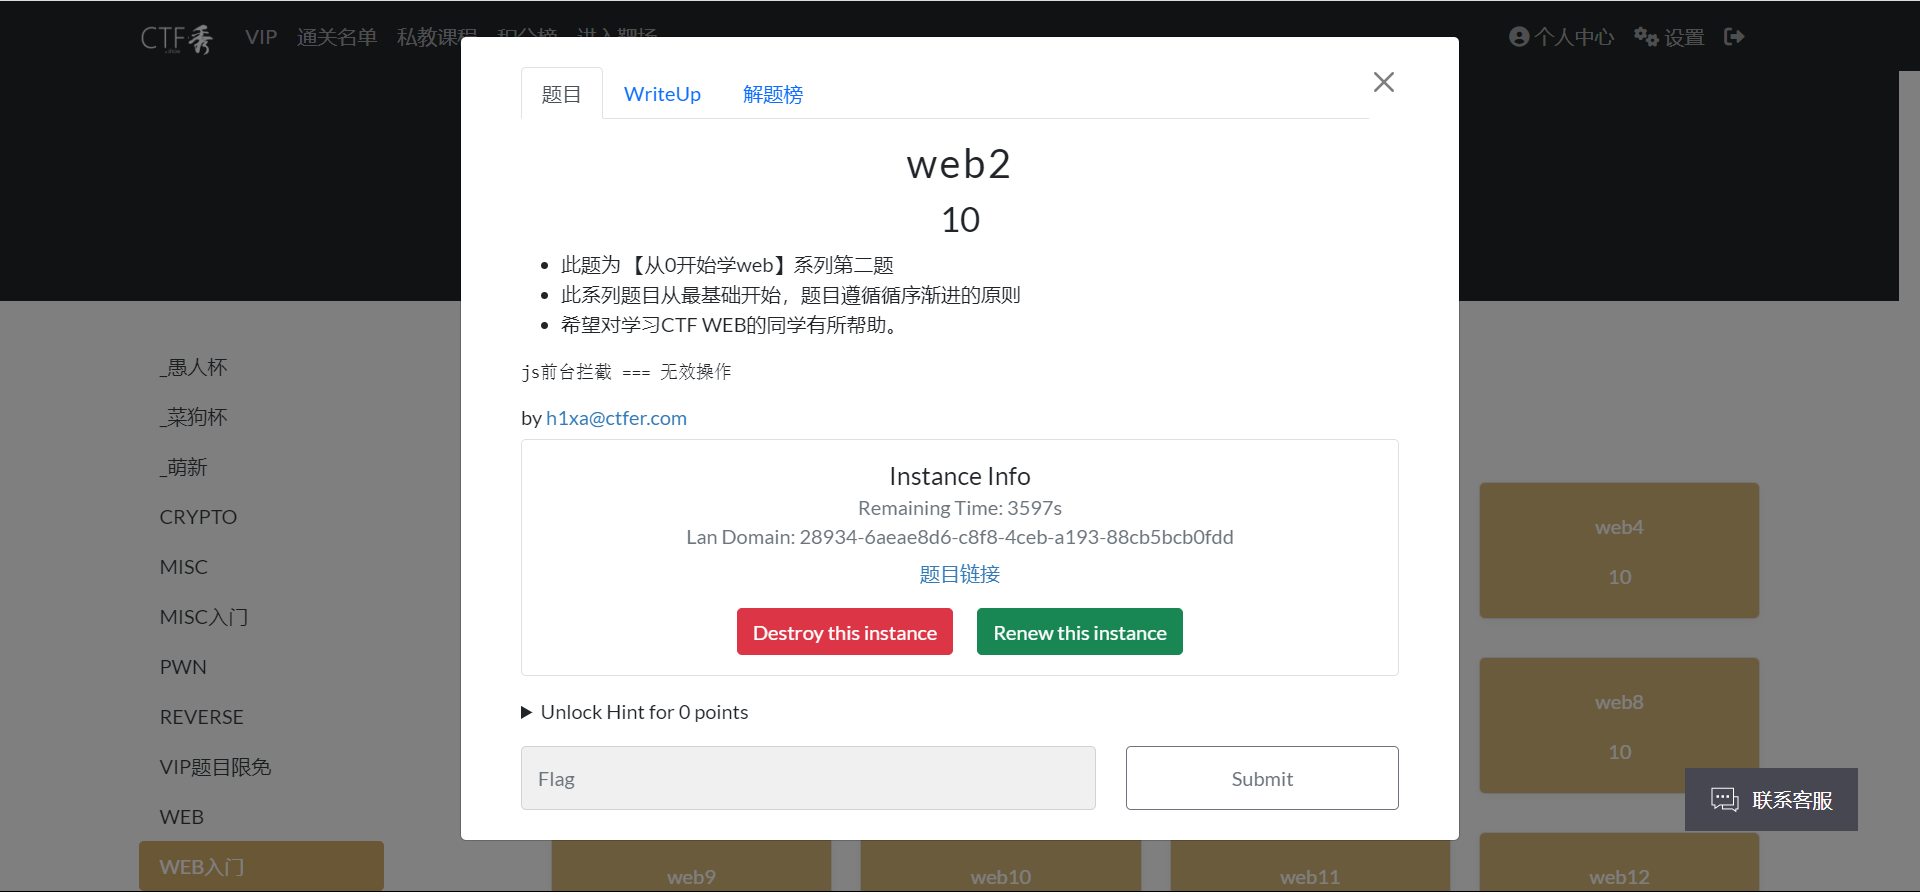Select the WEB入门 category

(x=261, y=866)
